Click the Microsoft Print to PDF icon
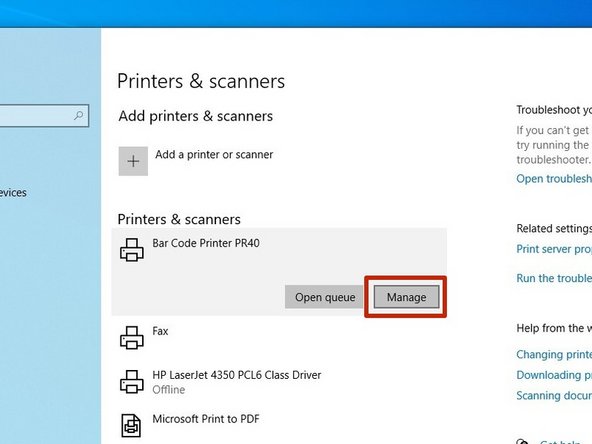The image size is (592, 444). click(x=131, y=425)
